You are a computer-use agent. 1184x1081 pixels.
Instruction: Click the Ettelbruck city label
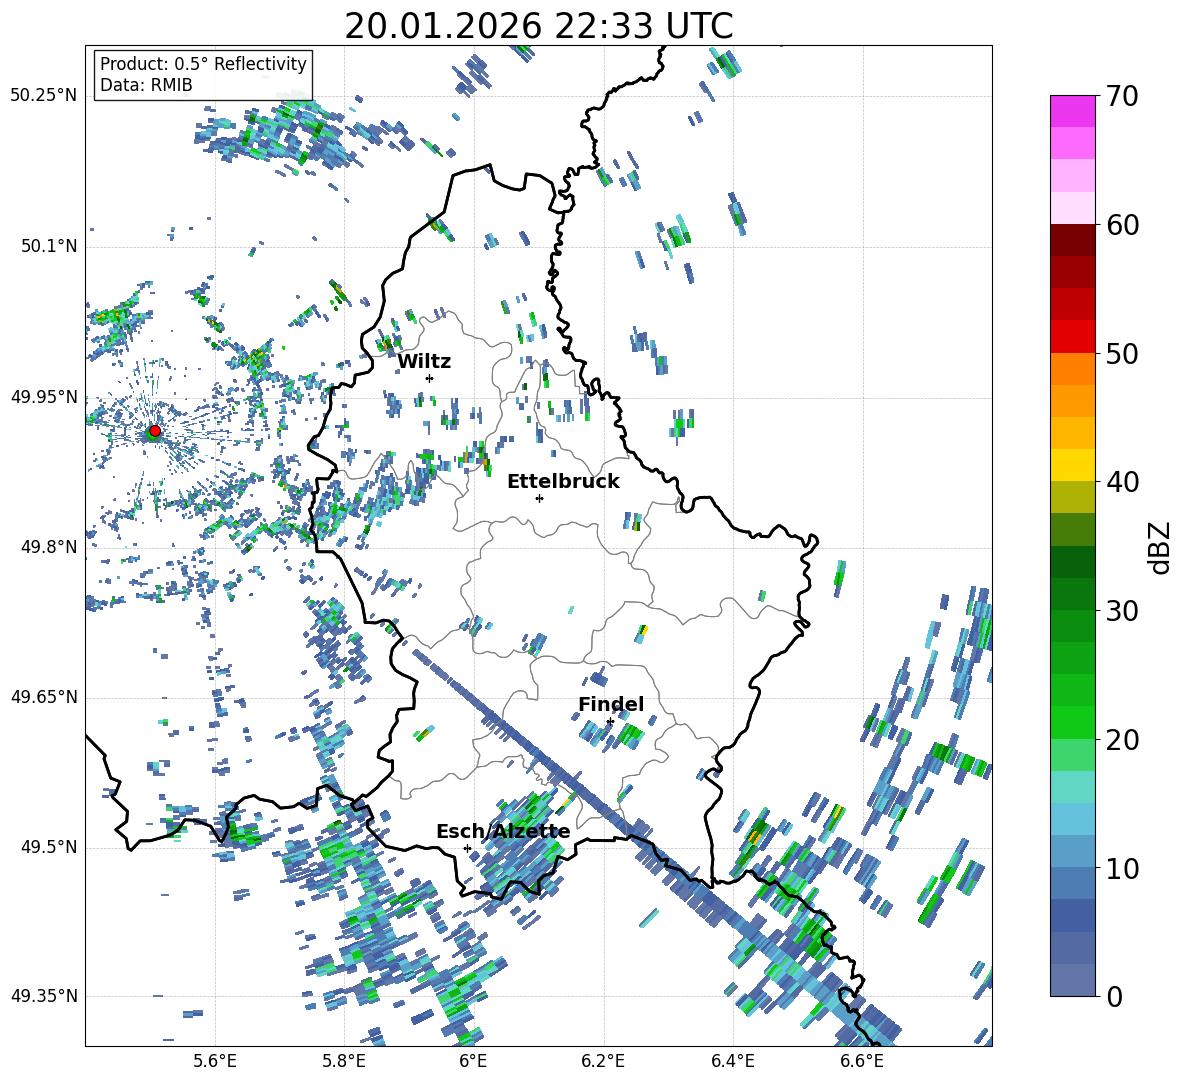click(563, 482)
